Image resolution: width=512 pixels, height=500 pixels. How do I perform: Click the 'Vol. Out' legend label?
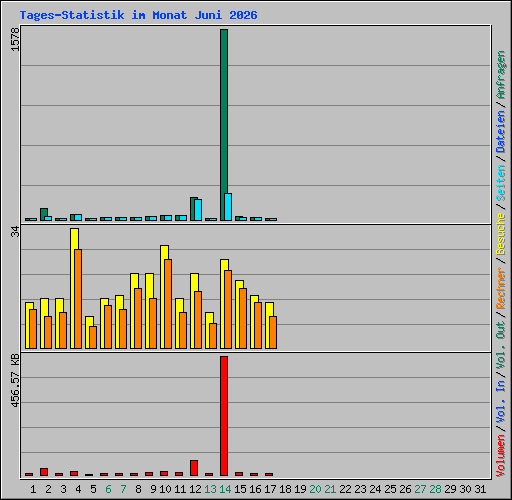(x=501, y=344)
